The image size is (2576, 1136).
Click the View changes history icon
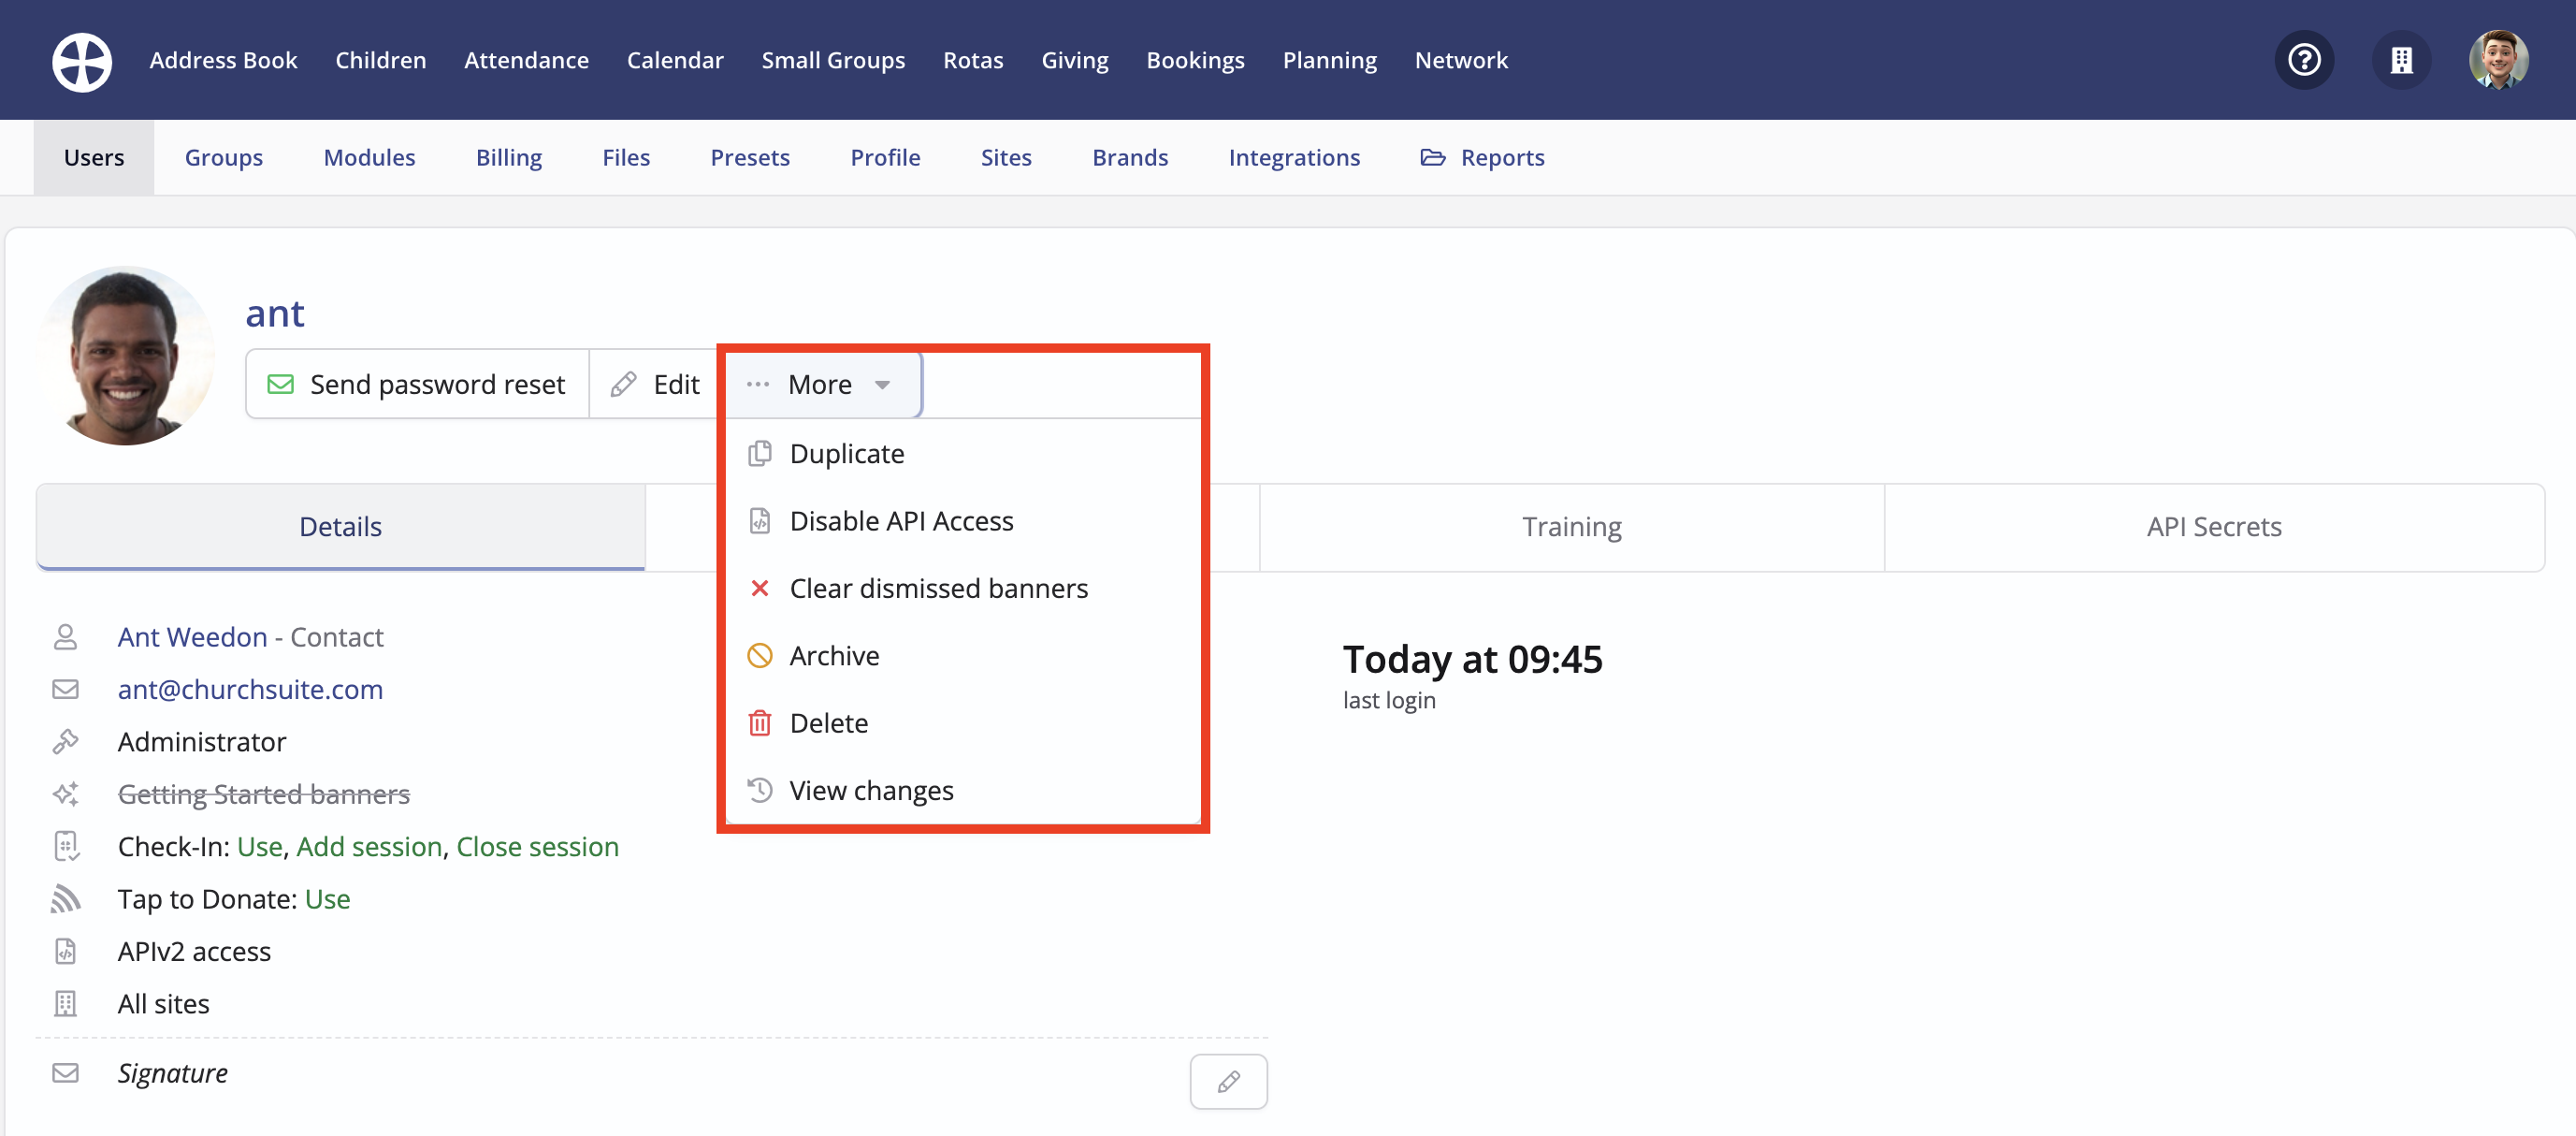tap(760, 790)
